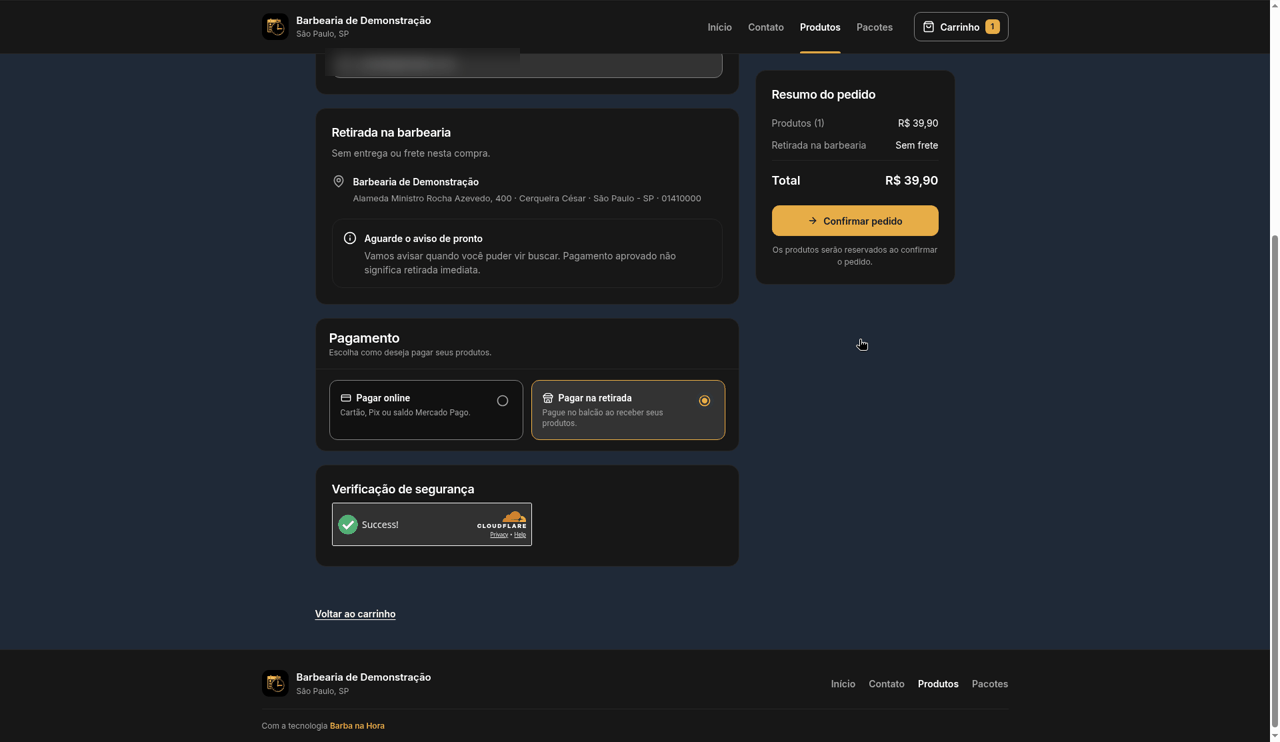Follow the Voltar ao carrinho link
Image resolution: width=1280 pixels, height=742 pixels.
pyautogui.click(x=355, y=614)
